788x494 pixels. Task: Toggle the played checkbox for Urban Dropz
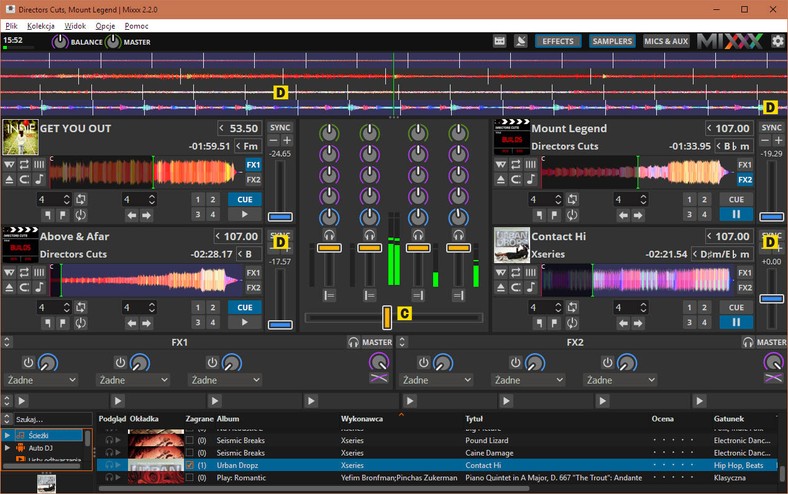(x=191, y=466)
